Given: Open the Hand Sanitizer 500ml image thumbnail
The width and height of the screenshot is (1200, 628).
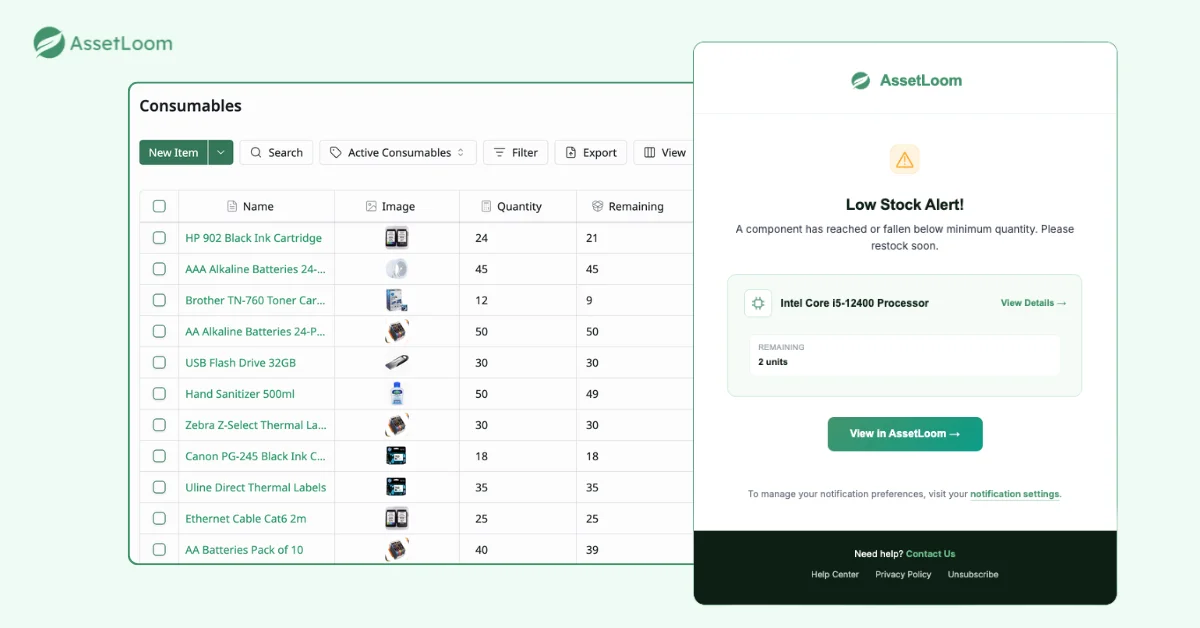Looking at the screenshot, I should tap(397, 394).
